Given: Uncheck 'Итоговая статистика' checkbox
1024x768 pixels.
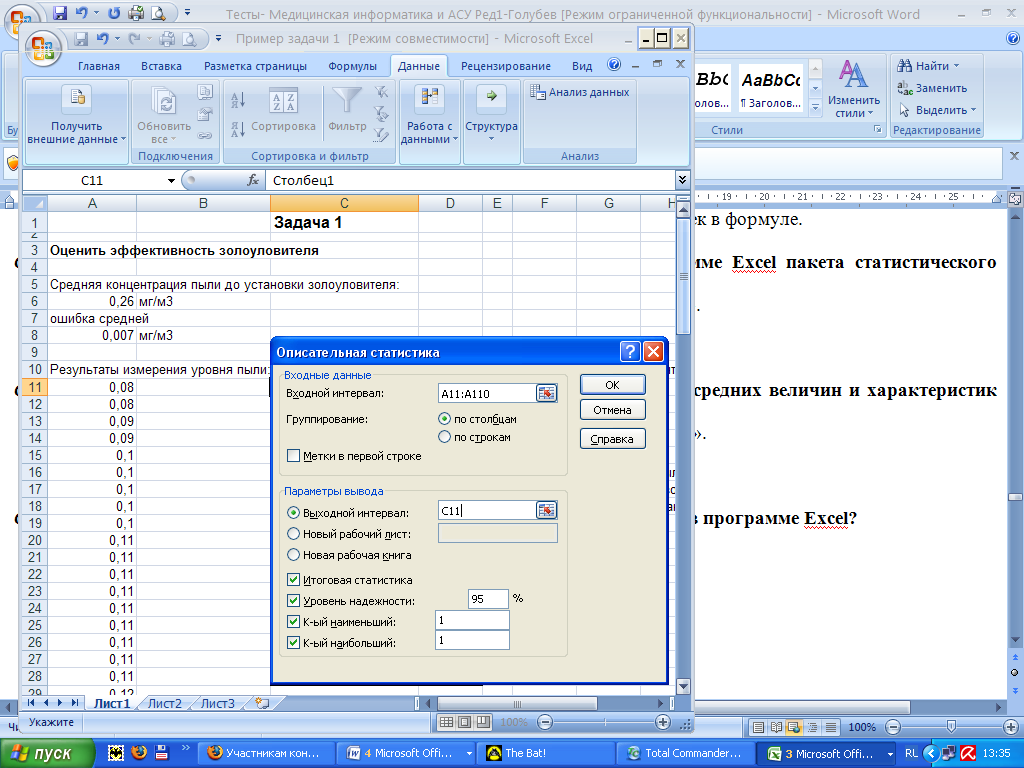Looking at the screenshot, I should click(x=294, y=580).
